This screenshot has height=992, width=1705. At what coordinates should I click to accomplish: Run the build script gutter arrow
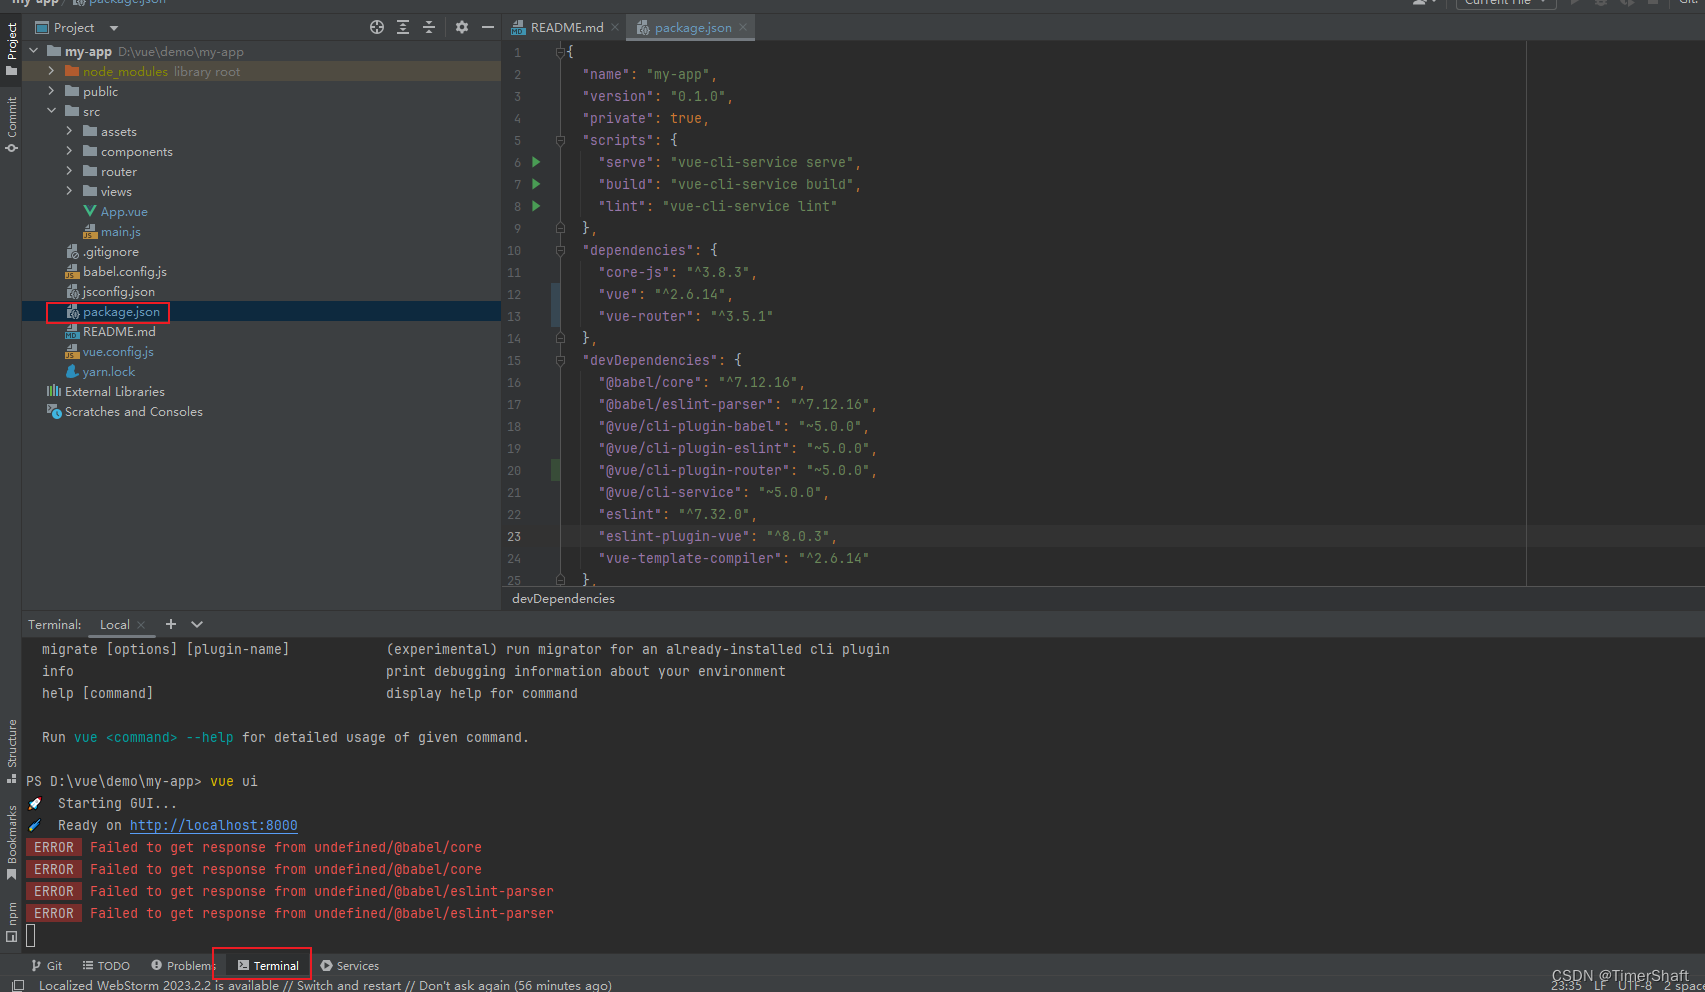536,184
